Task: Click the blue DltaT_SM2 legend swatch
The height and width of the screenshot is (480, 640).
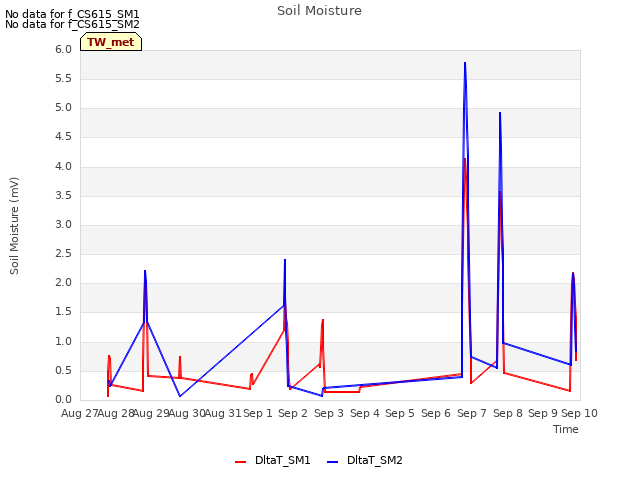Action: pyautogui.click(x=333, y=462)
